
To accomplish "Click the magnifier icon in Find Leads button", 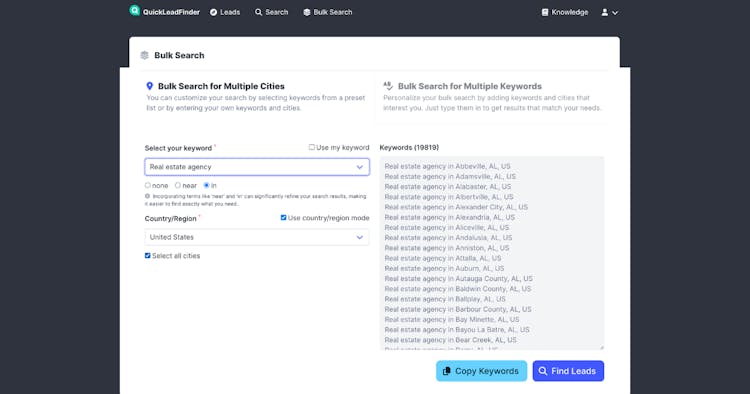I will [x=542, y=371].
